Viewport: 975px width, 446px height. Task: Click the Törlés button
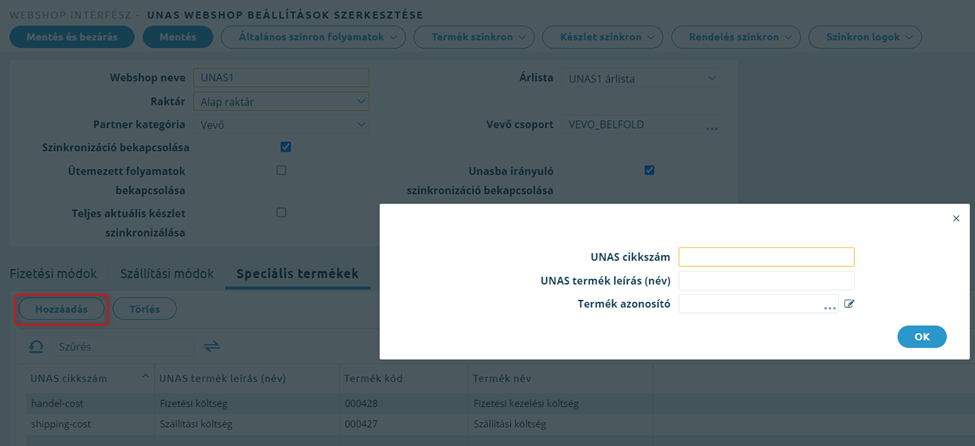click(x=144, y=309)
